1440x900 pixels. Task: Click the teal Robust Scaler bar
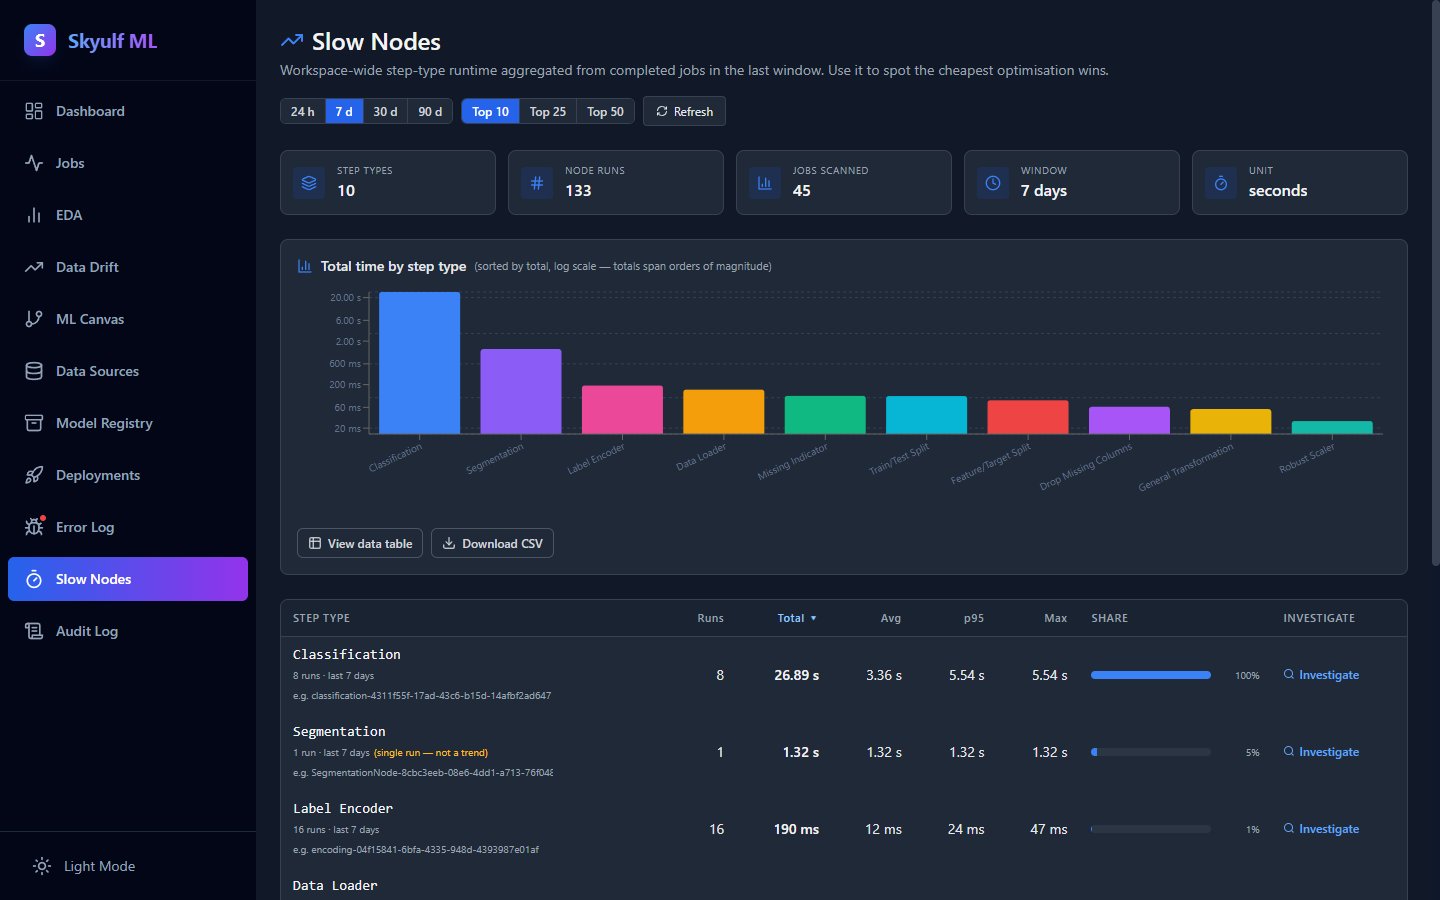pos(1332,428)
